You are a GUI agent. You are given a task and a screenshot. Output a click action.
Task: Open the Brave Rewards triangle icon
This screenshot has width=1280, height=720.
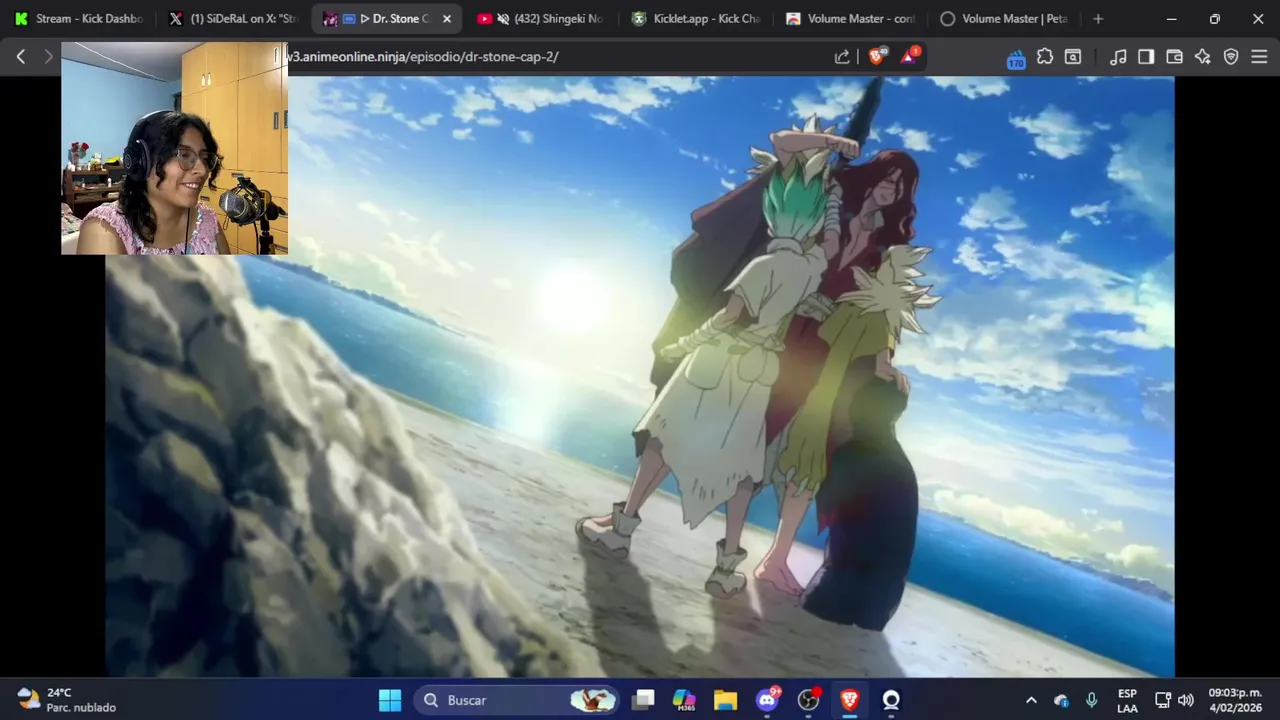click(909, 57)
